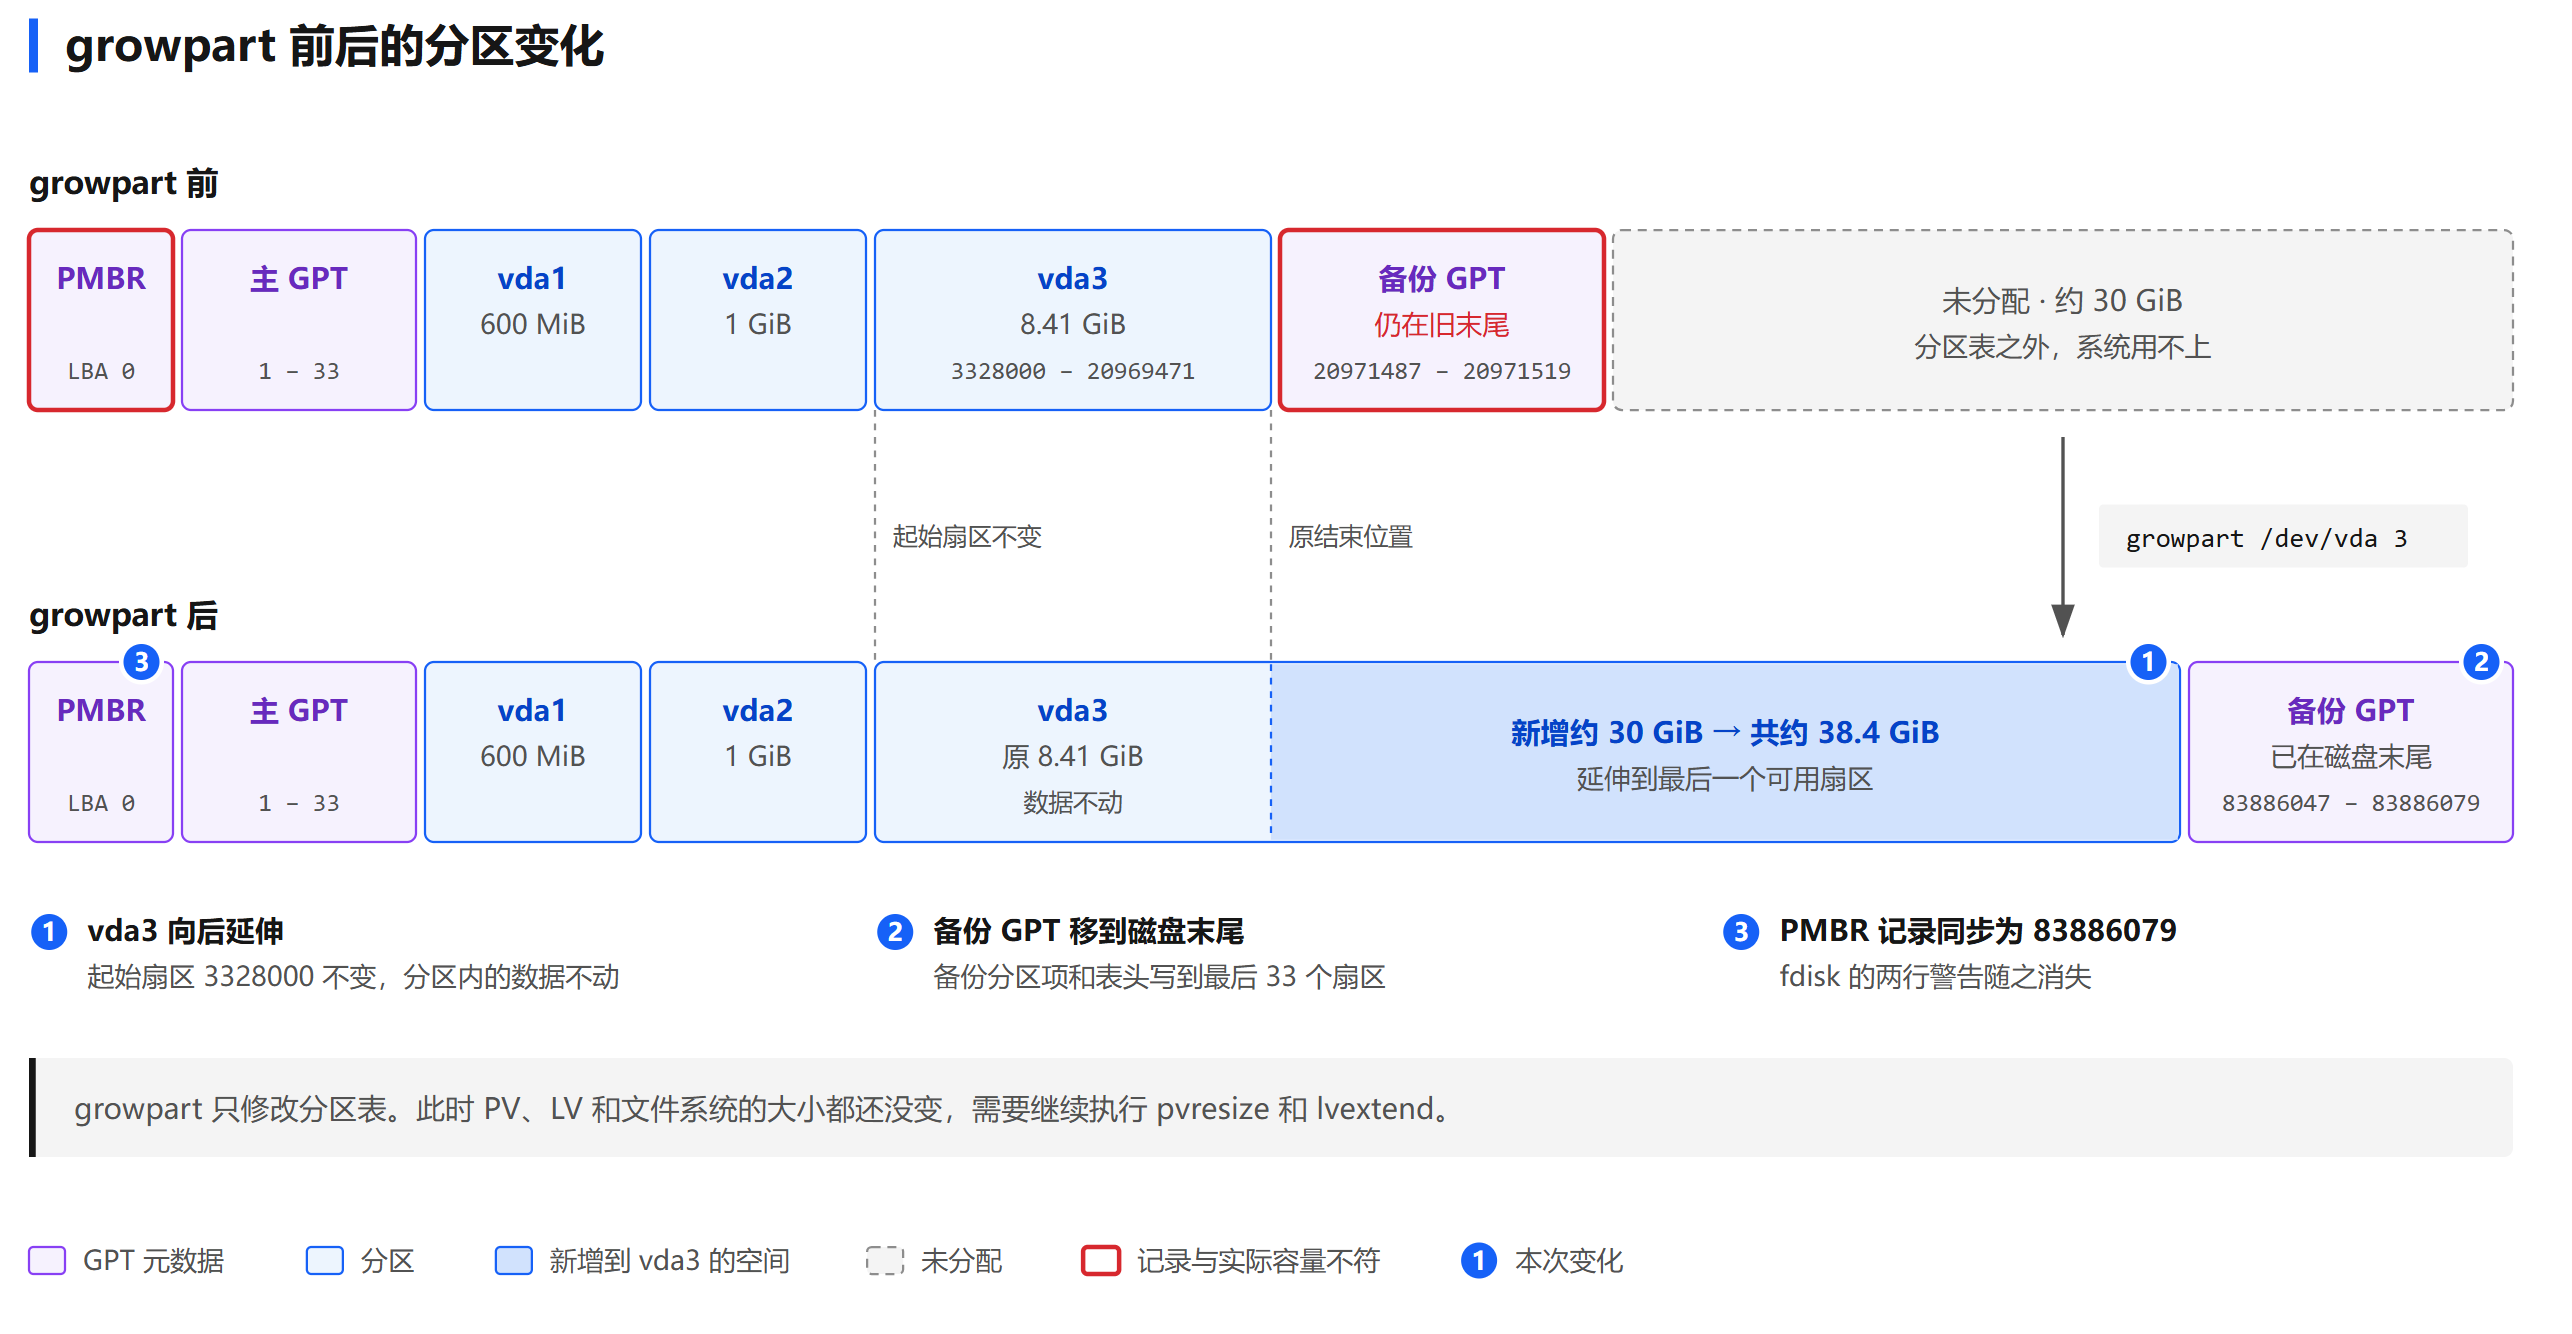Click the vda3 8.41 GiB partition box

[x=1073, y=320]
